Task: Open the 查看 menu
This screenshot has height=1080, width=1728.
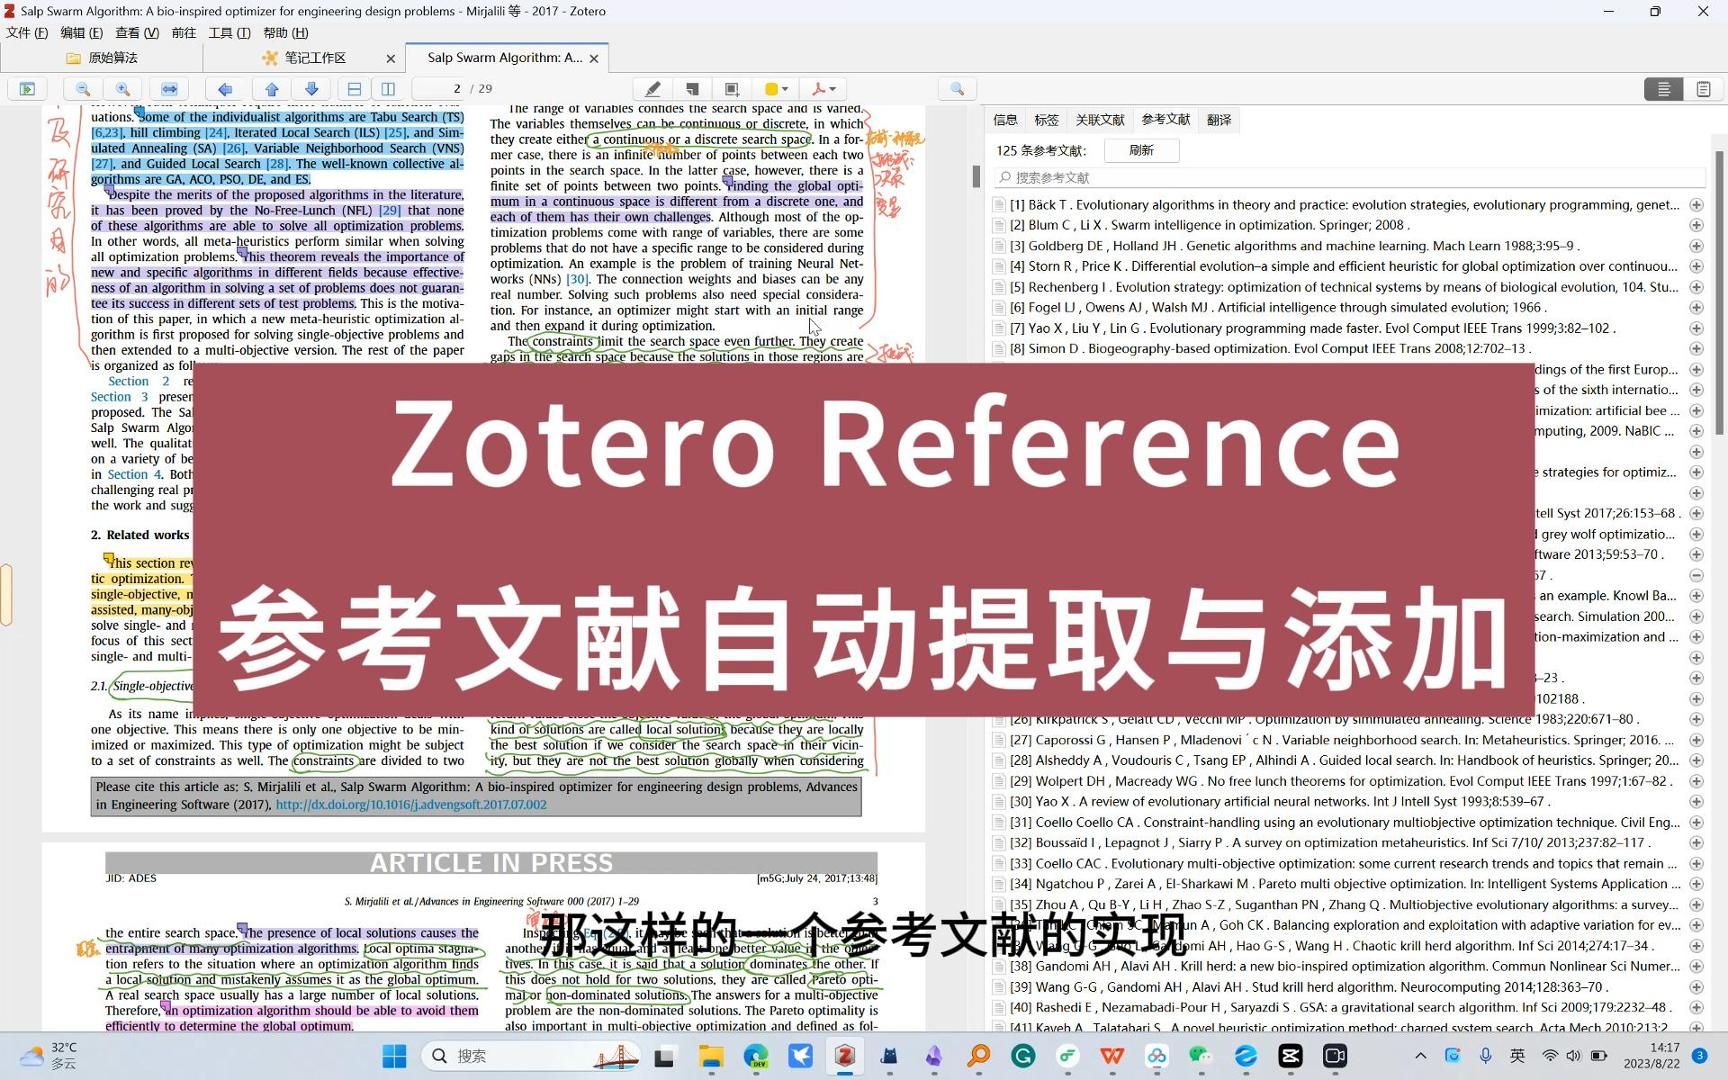Action: pyautogui.click(x=137, y=33)
